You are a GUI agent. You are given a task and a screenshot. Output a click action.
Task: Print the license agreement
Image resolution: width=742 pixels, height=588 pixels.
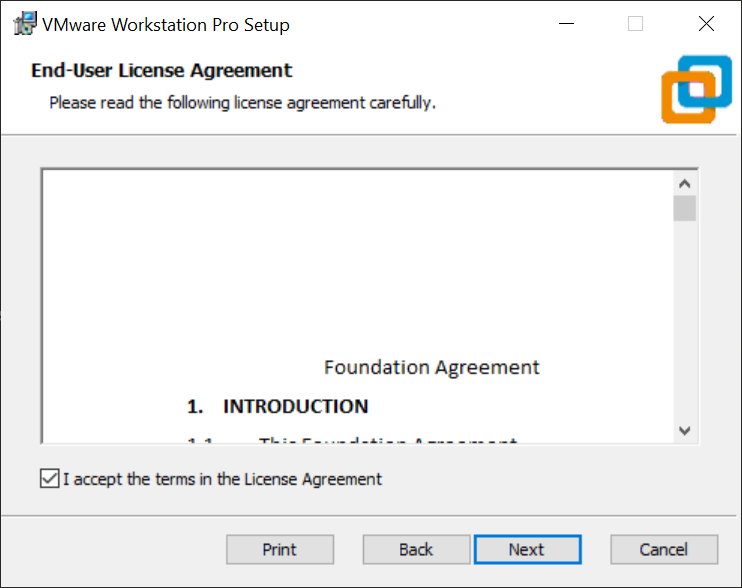(280, 550)
